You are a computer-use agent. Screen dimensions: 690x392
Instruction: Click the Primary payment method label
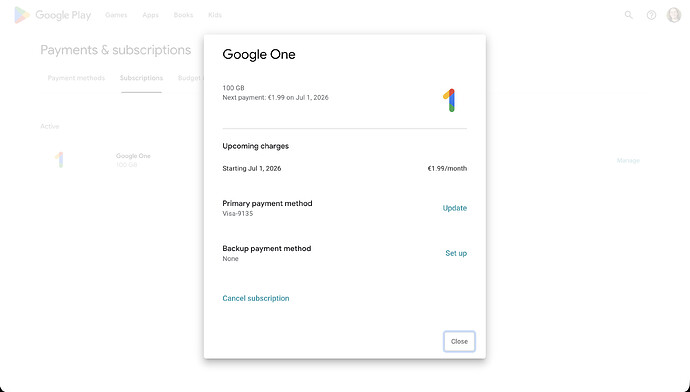[x=267, y=203]
